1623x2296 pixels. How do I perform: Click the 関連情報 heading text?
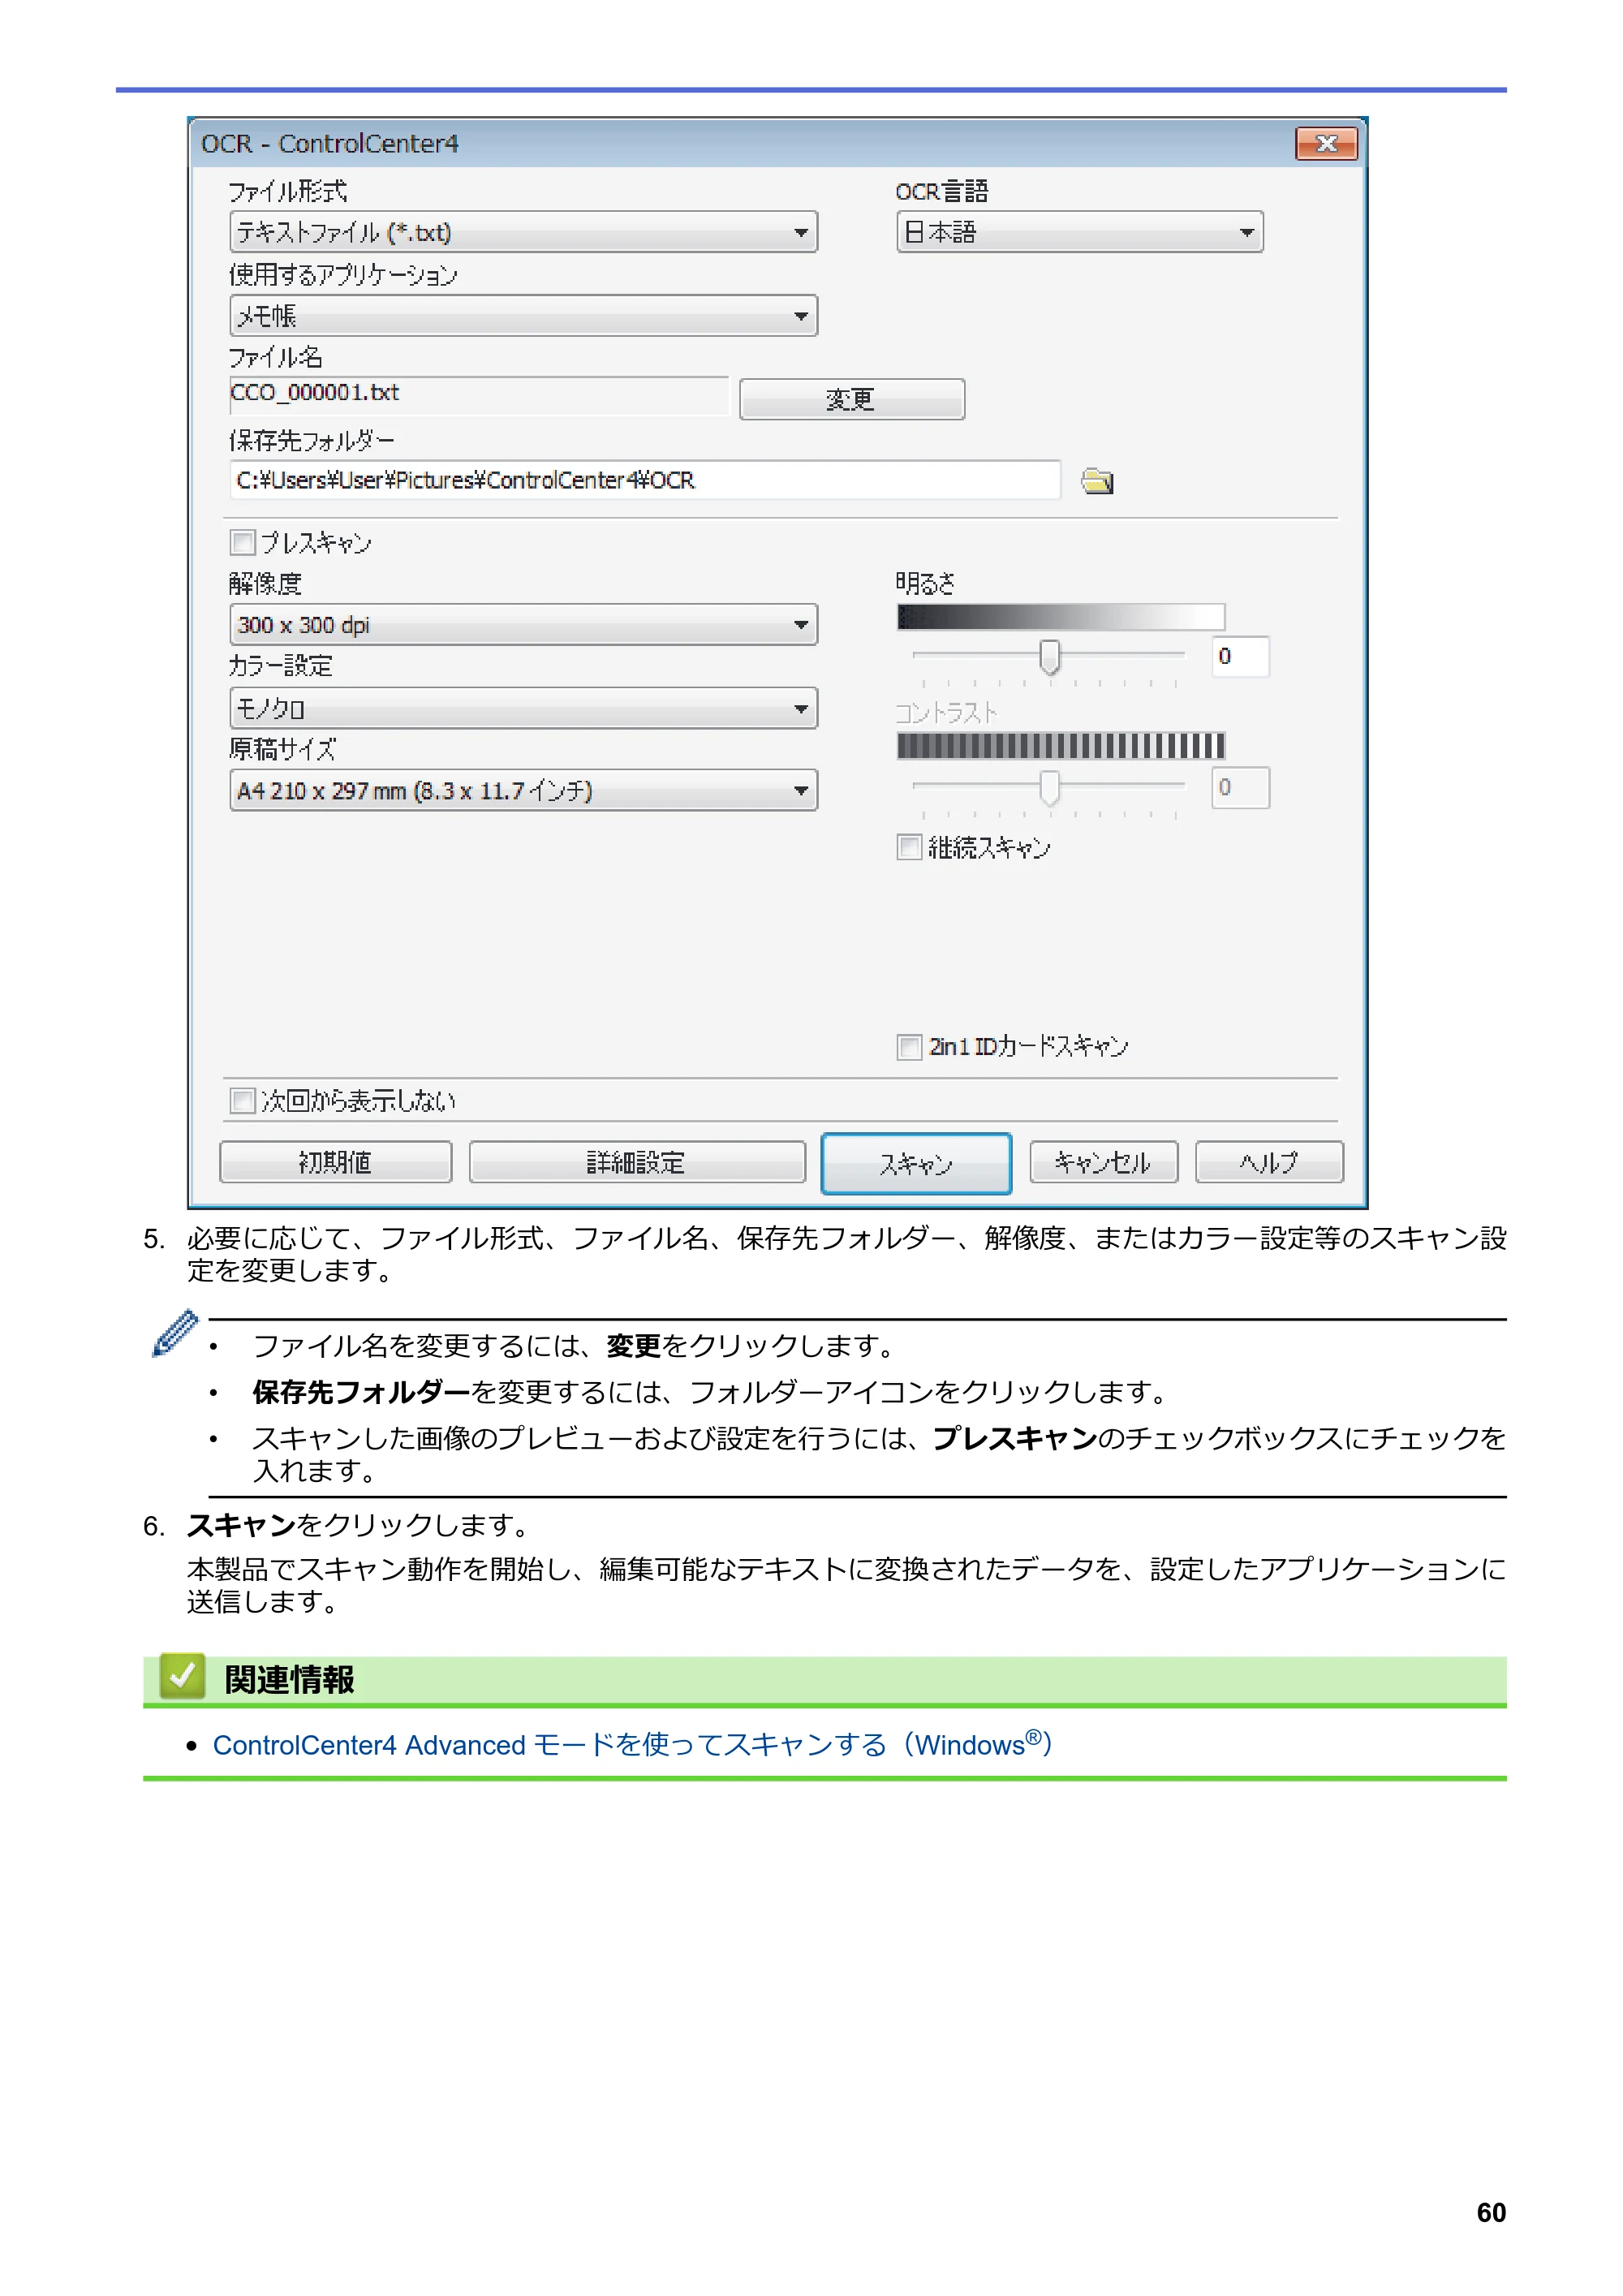click(289, 1680)
